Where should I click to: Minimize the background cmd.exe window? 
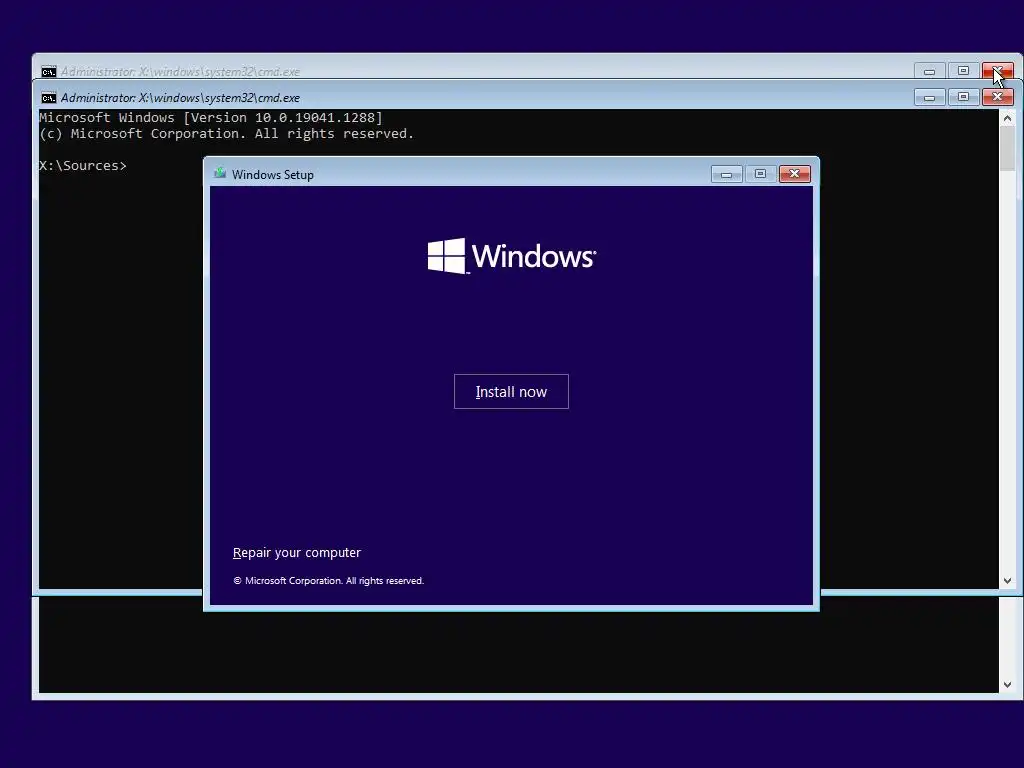click(x=929, y=71)
